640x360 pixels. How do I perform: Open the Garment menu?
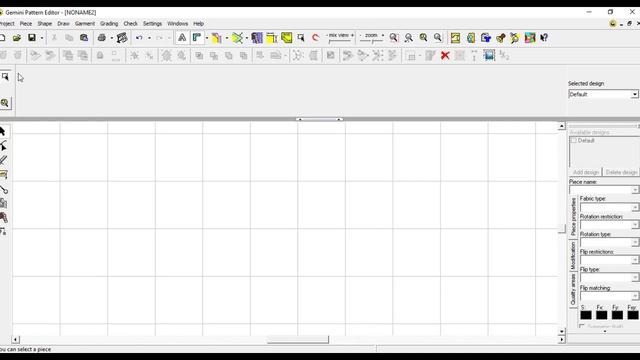point(84,24)
